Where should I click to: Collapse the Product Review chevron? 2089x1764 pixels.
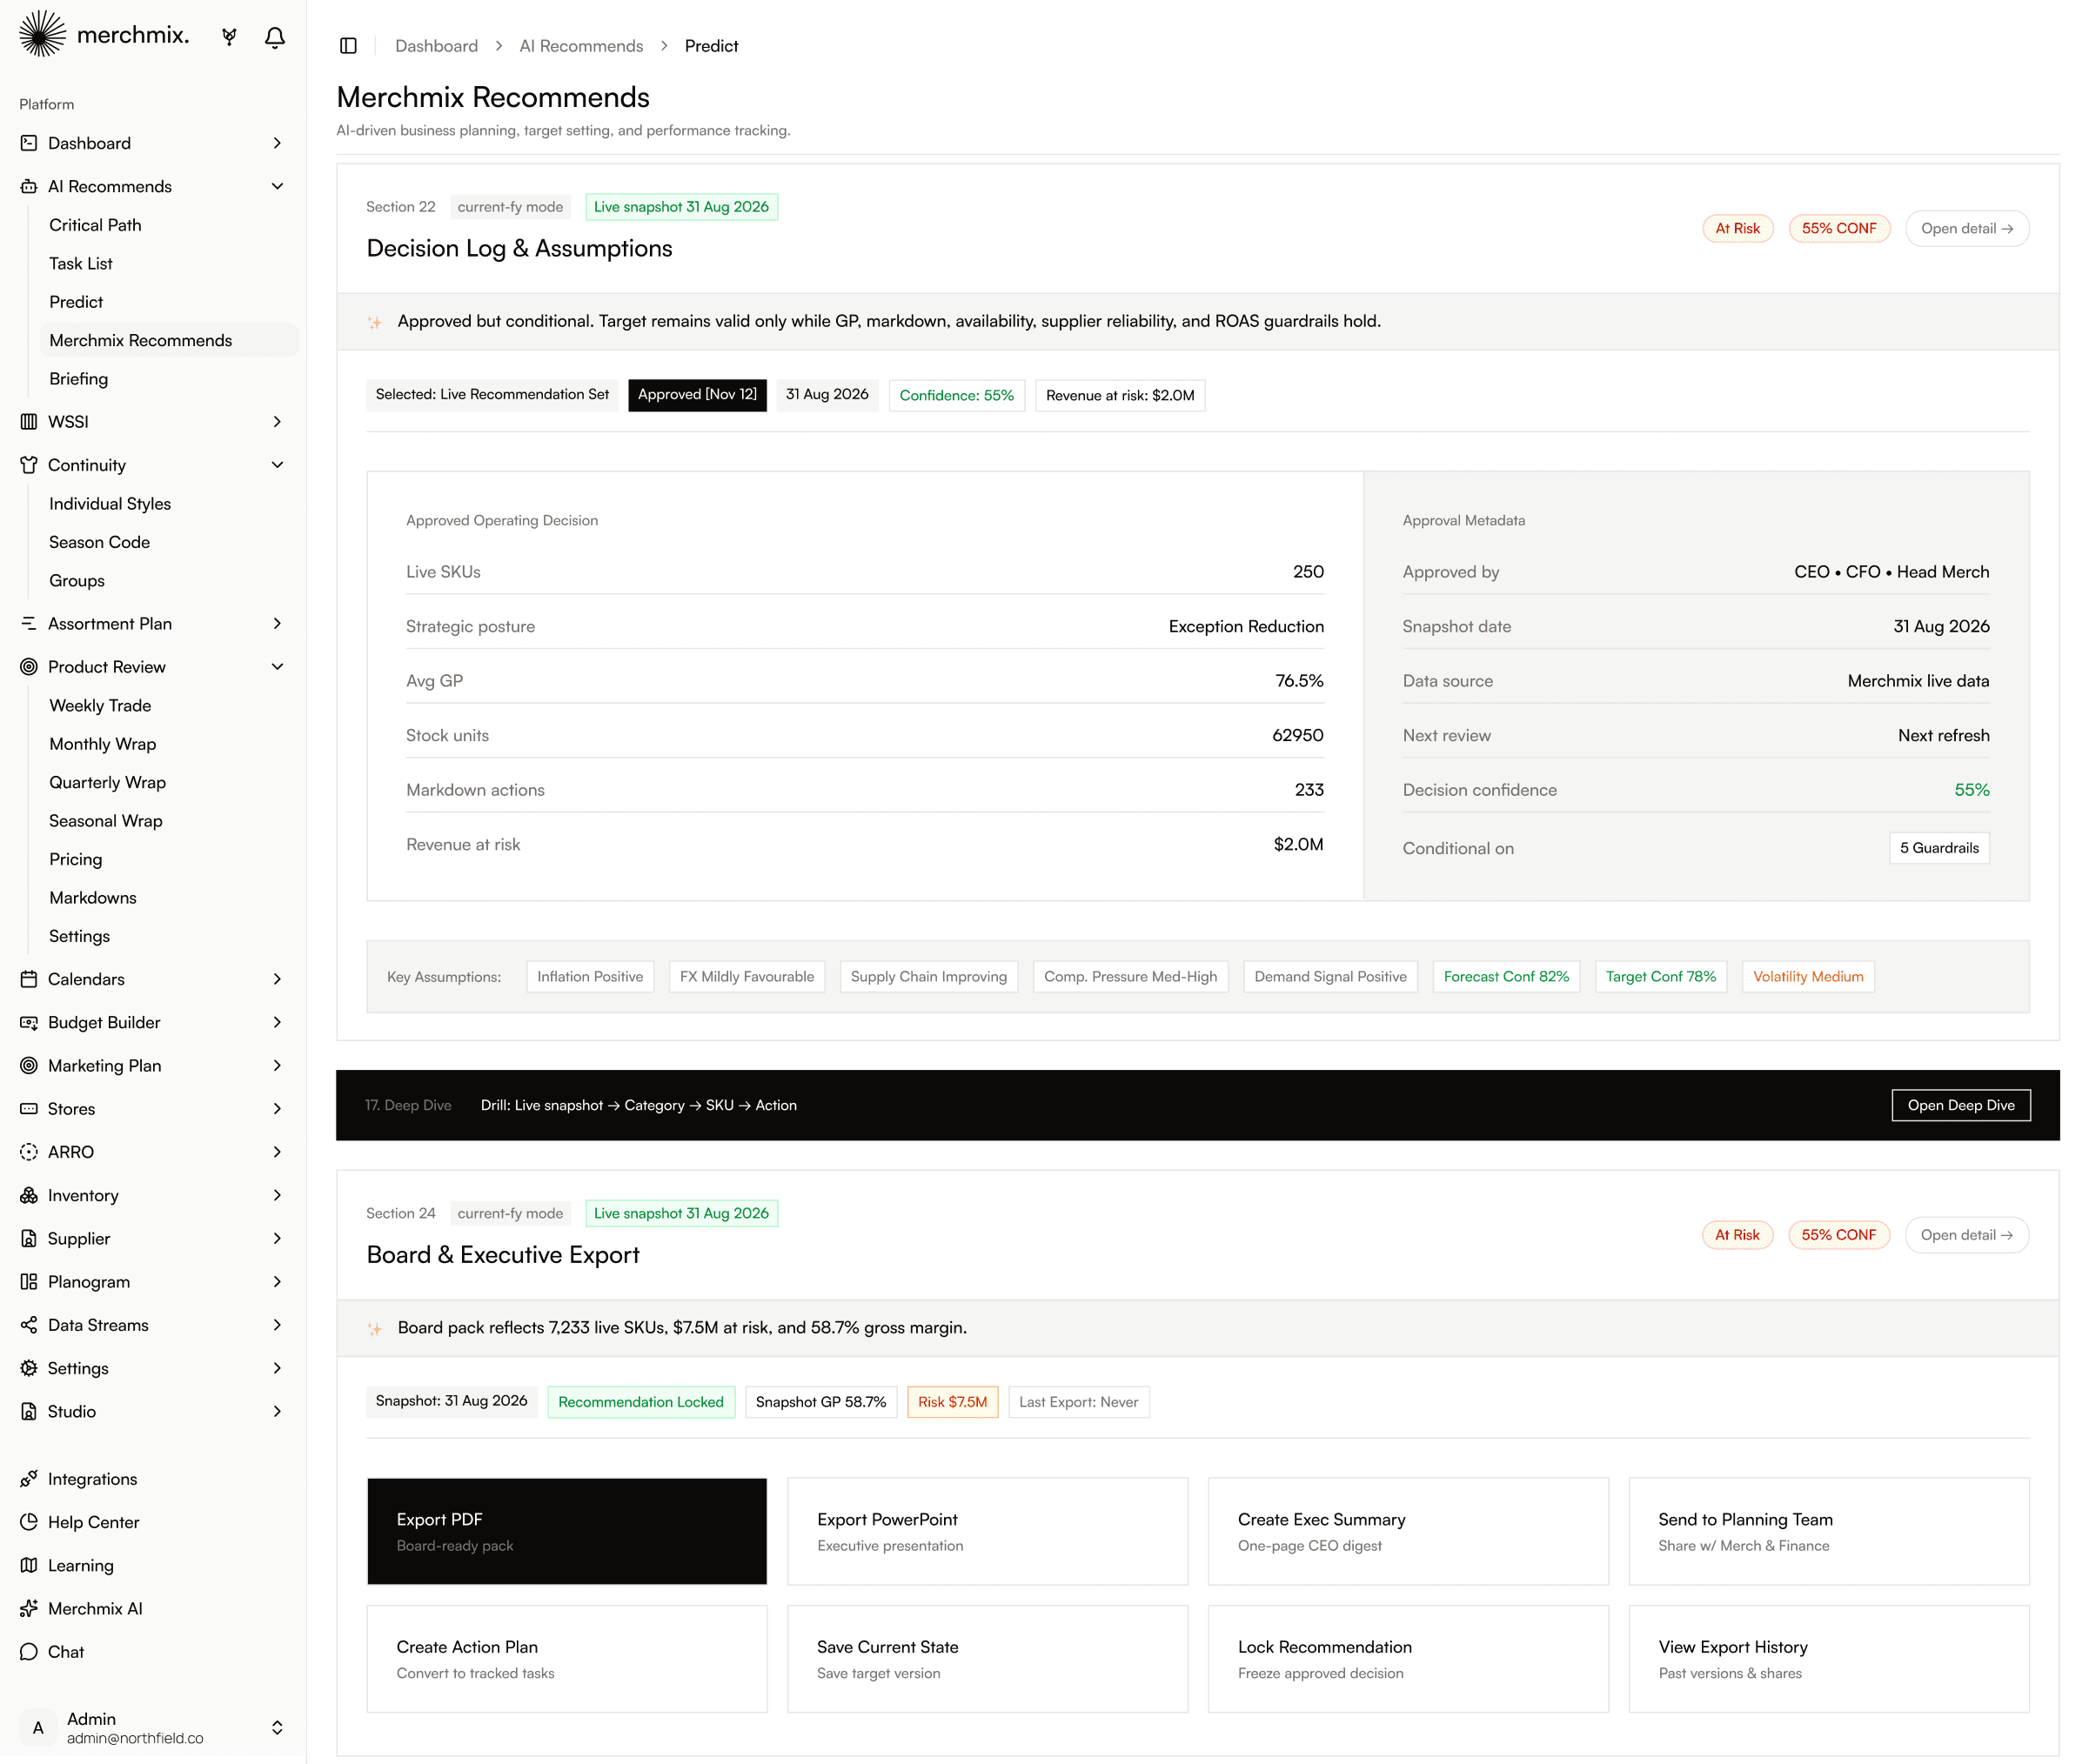(277, 667)
